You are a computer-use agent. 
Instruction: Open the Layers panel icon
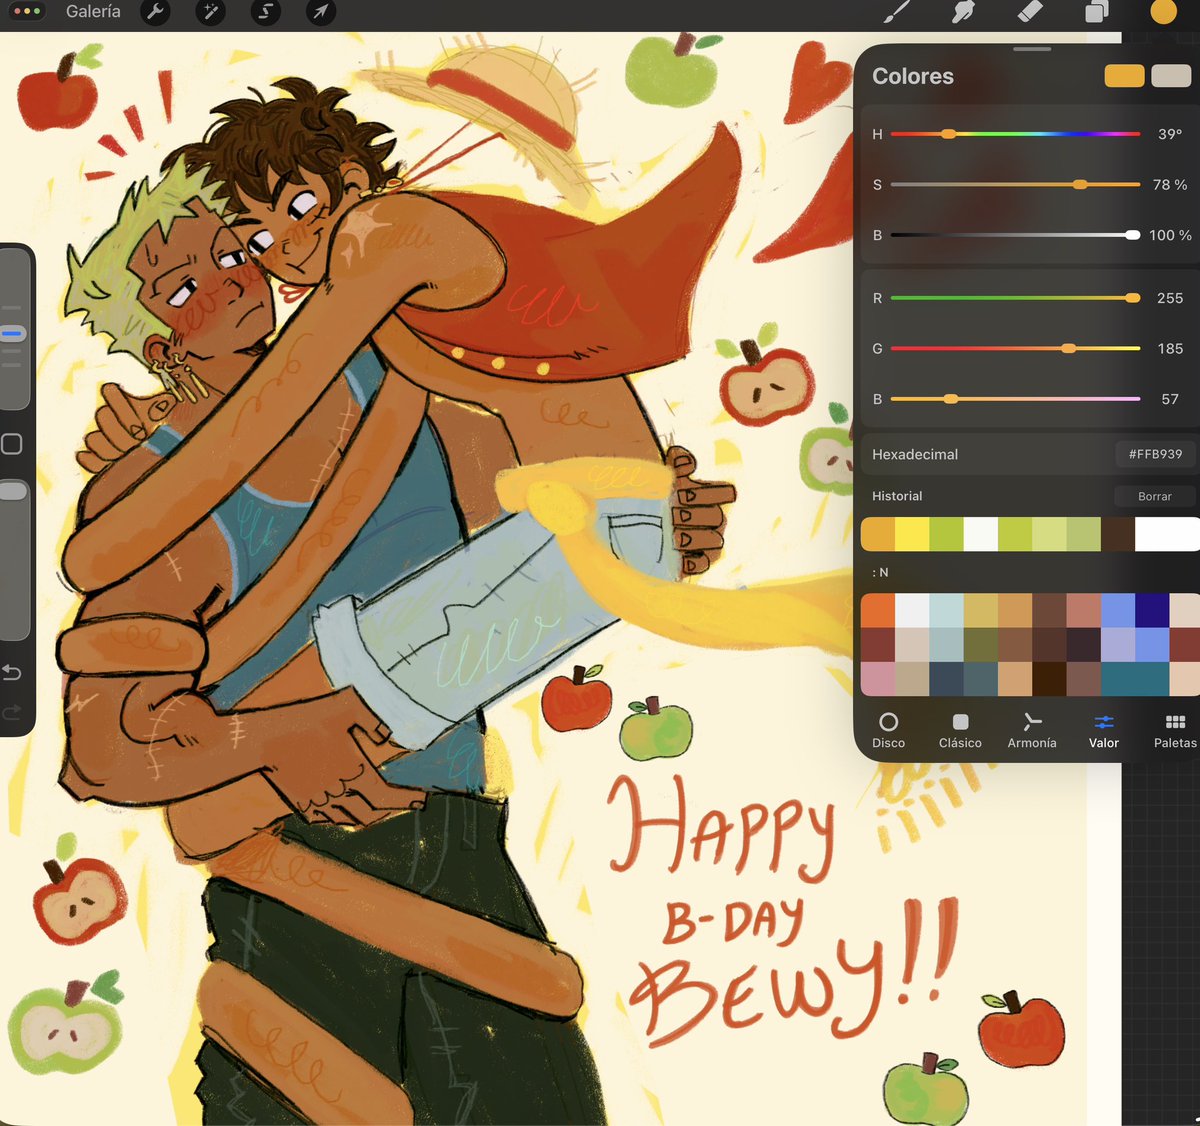(x=1097, y=12)
